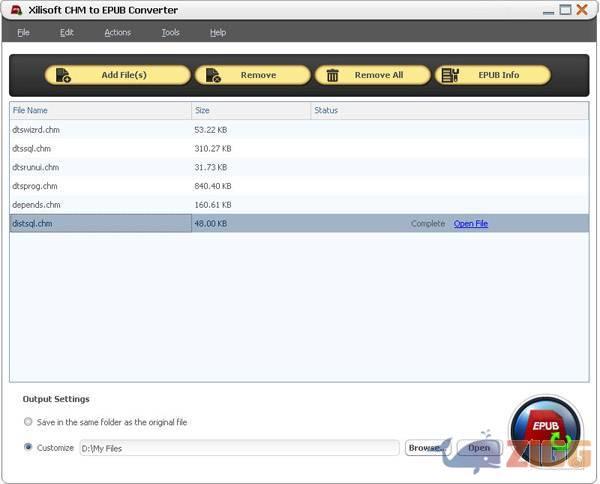Minimize the converter window
Screen dimensions: 600x484
tap(548, 11)
